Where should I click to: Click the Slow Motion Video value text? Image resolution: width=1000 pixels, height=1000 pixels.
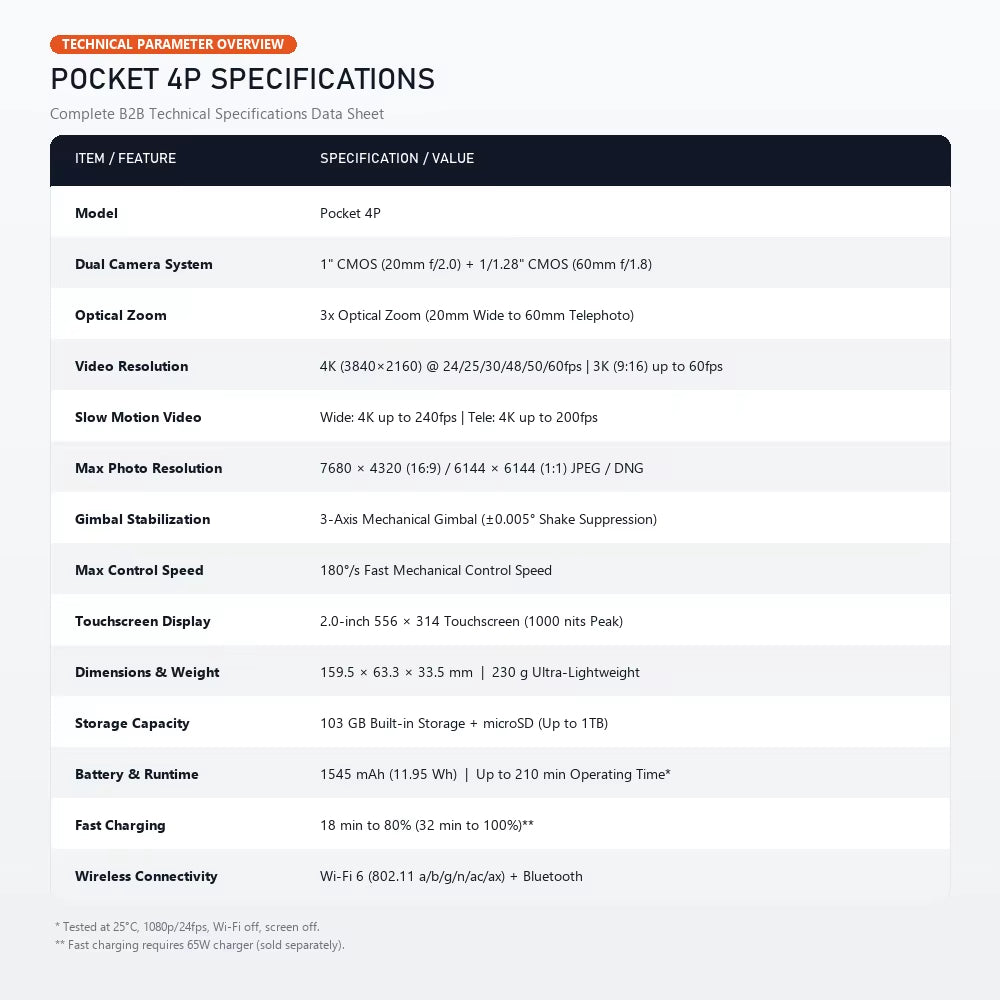459,417
